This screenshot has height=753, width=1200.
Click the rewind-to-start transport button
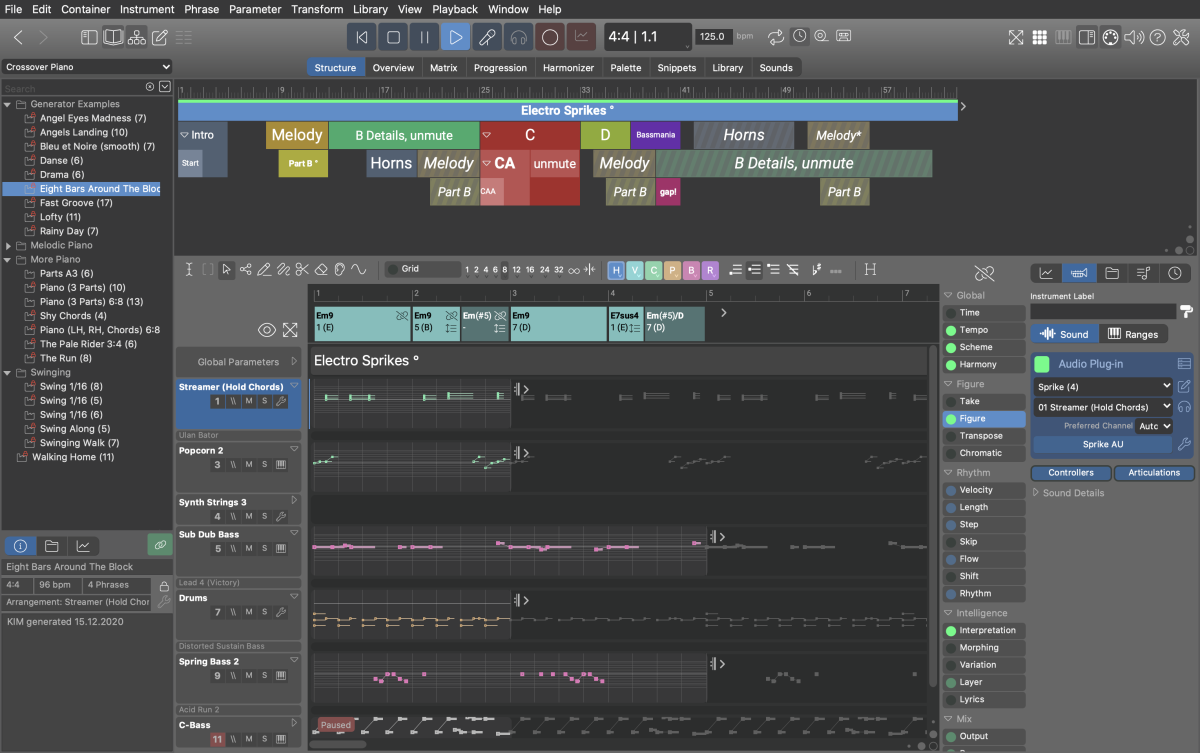363,37
